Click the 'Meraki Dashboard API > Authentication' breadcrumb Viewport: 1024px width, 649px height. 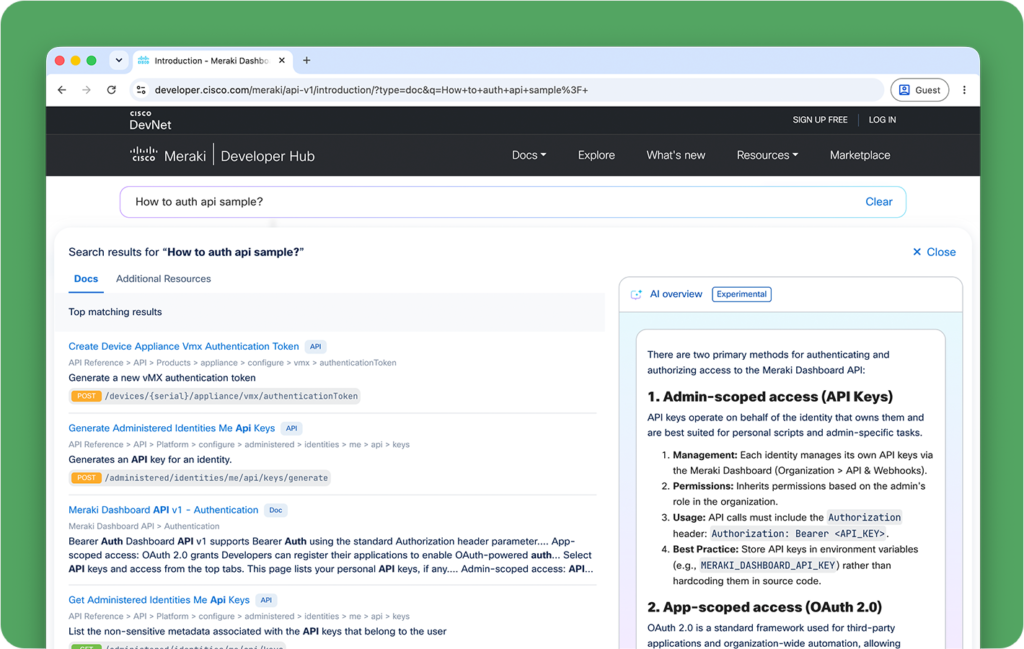(144, 526)
